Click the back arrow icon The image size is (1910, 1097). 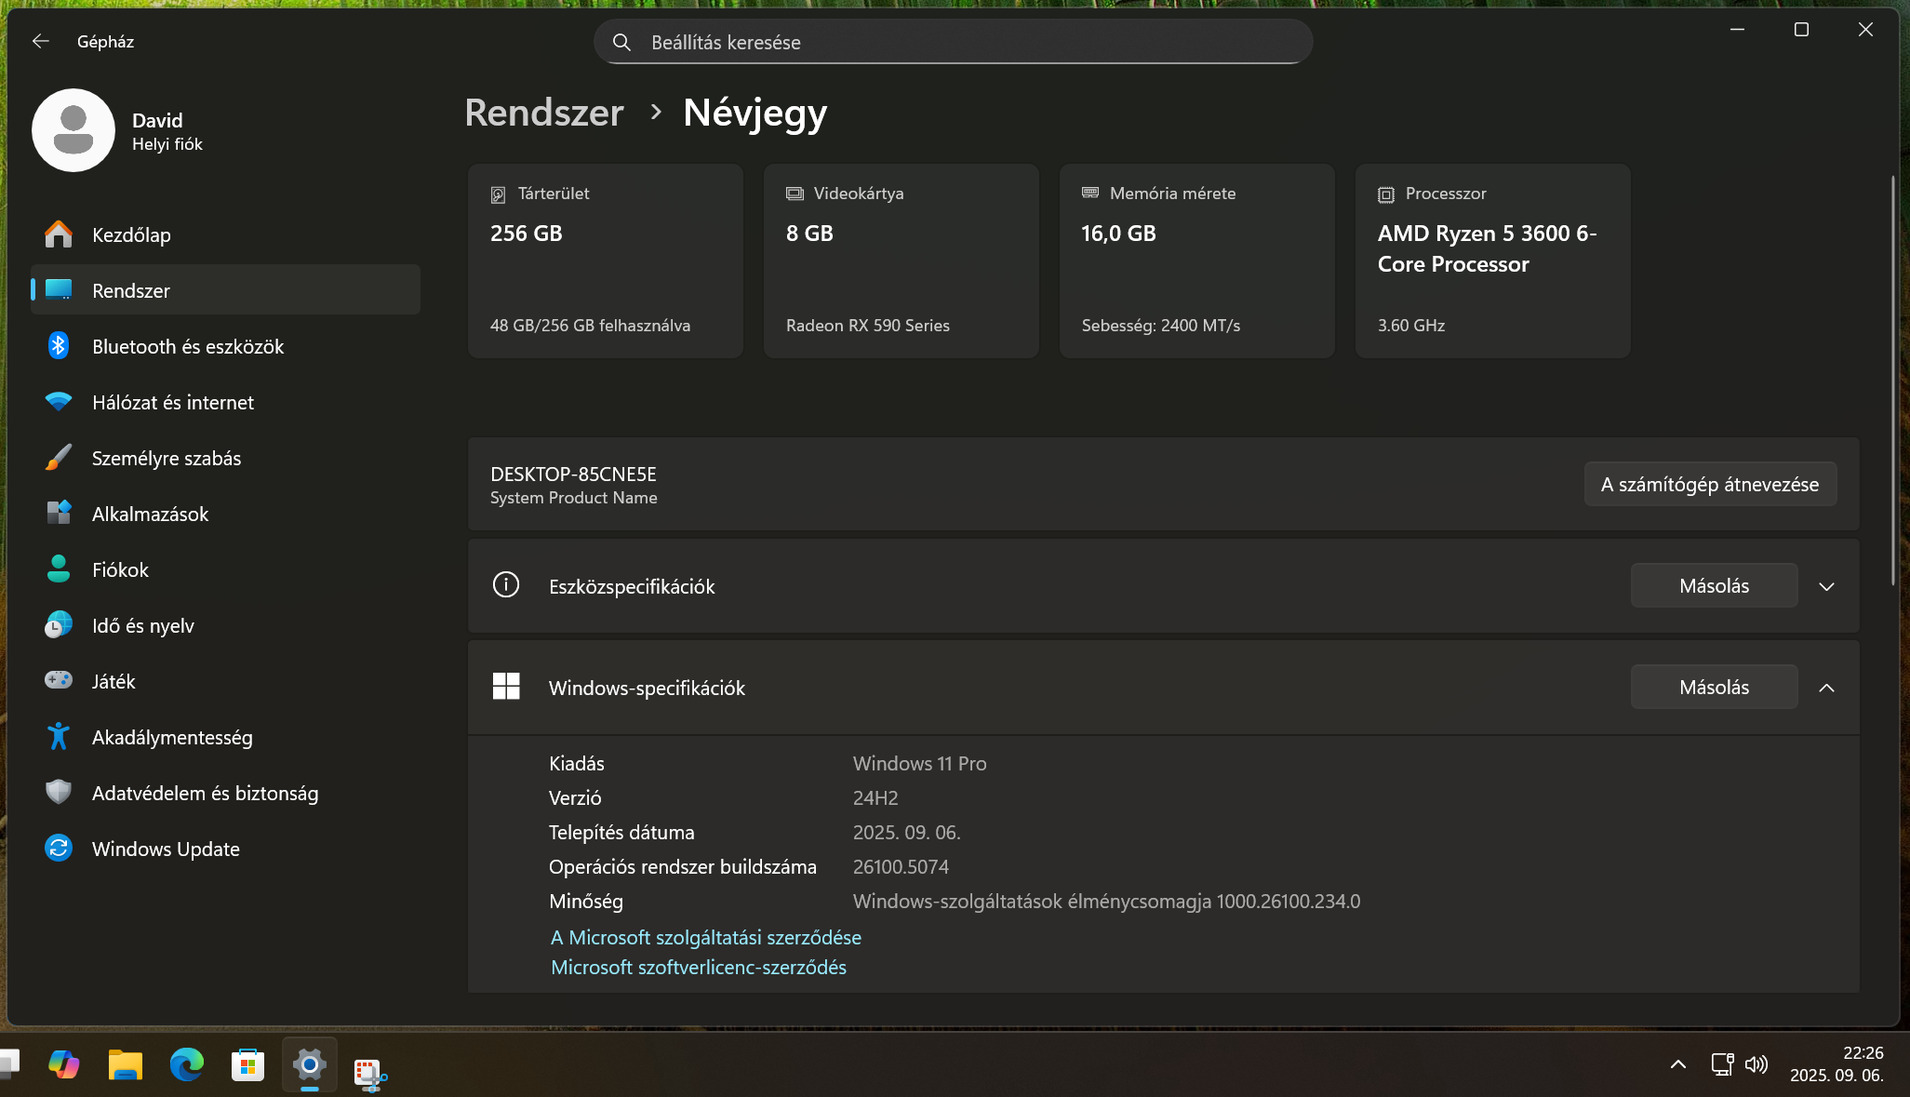tap(40, 41)
